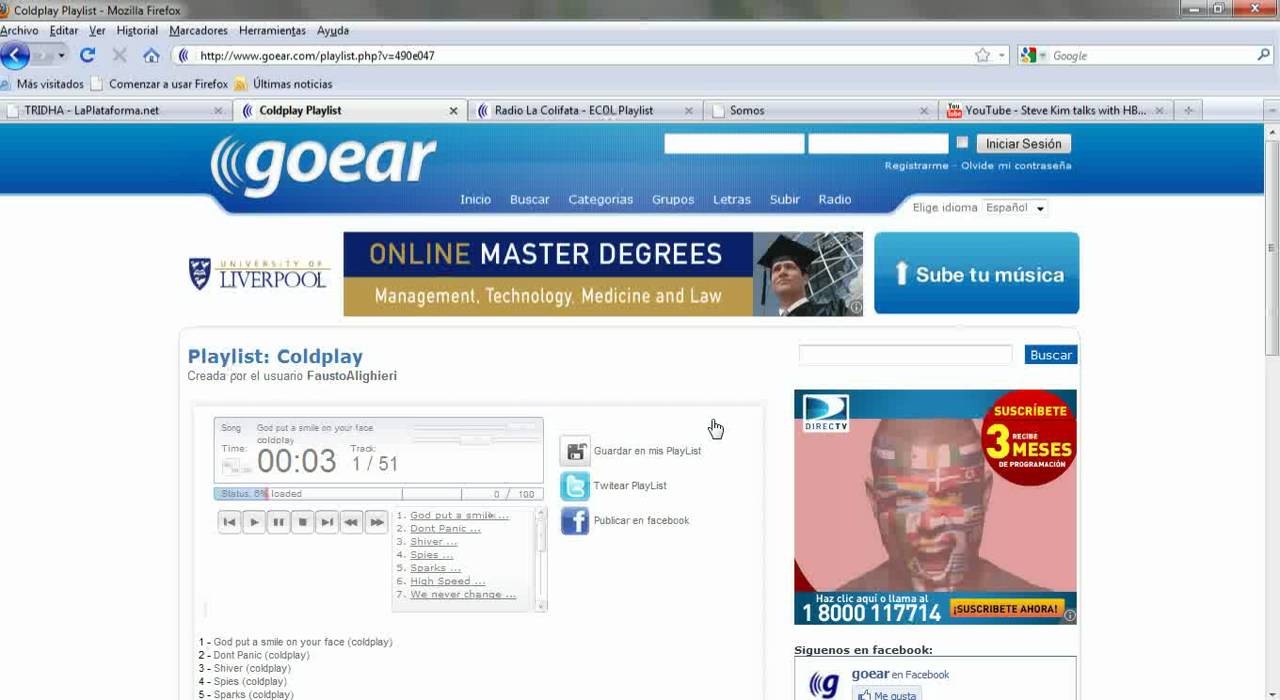
Task: Open the Google search engine selector
Action: pyautogui.click(x=1034, y=56)
